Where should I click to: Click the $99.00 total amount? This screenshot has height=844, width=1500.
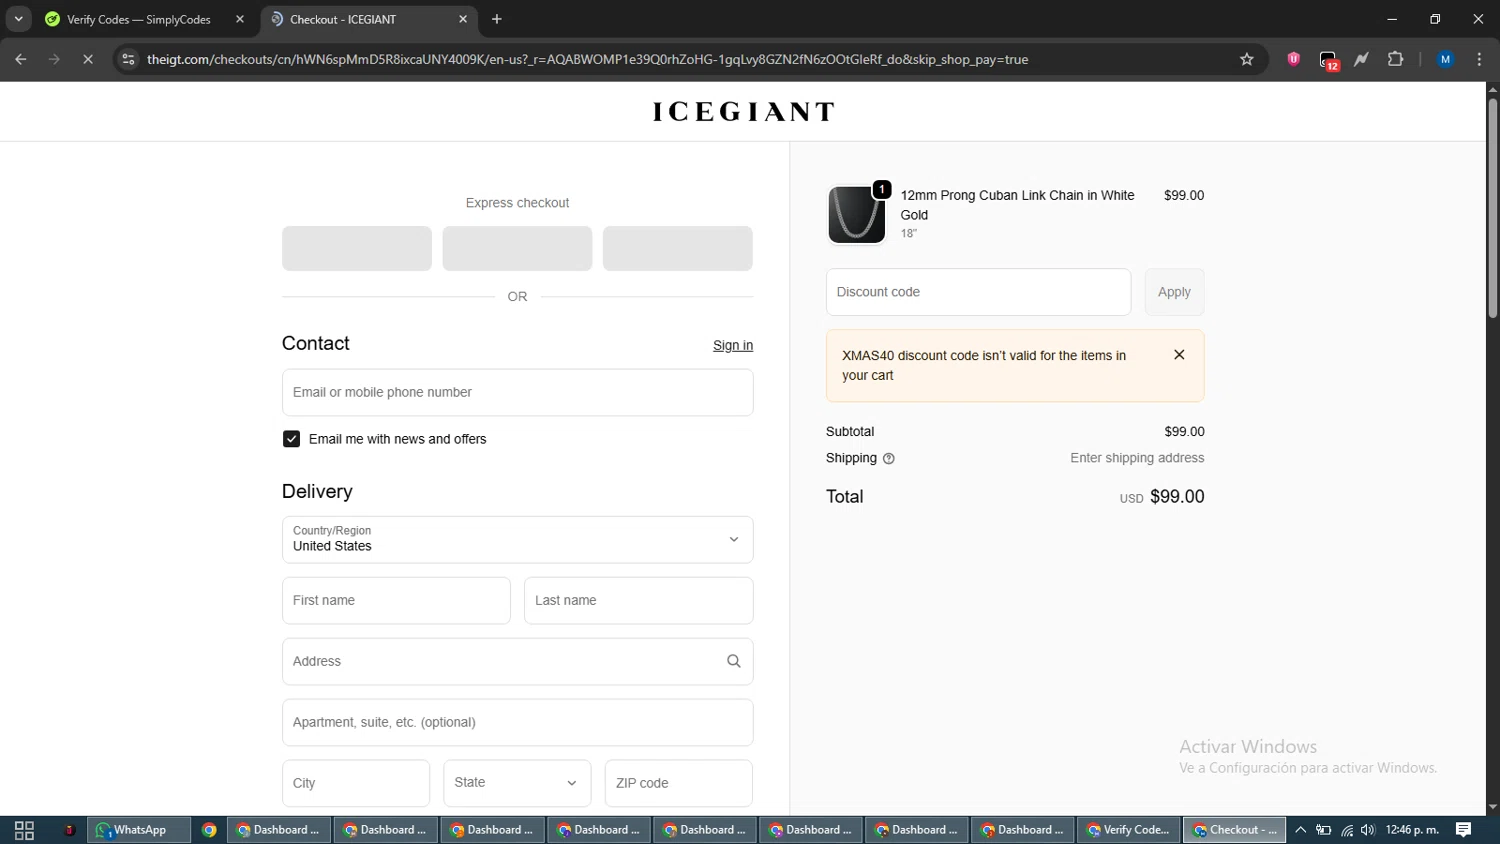1177,497
